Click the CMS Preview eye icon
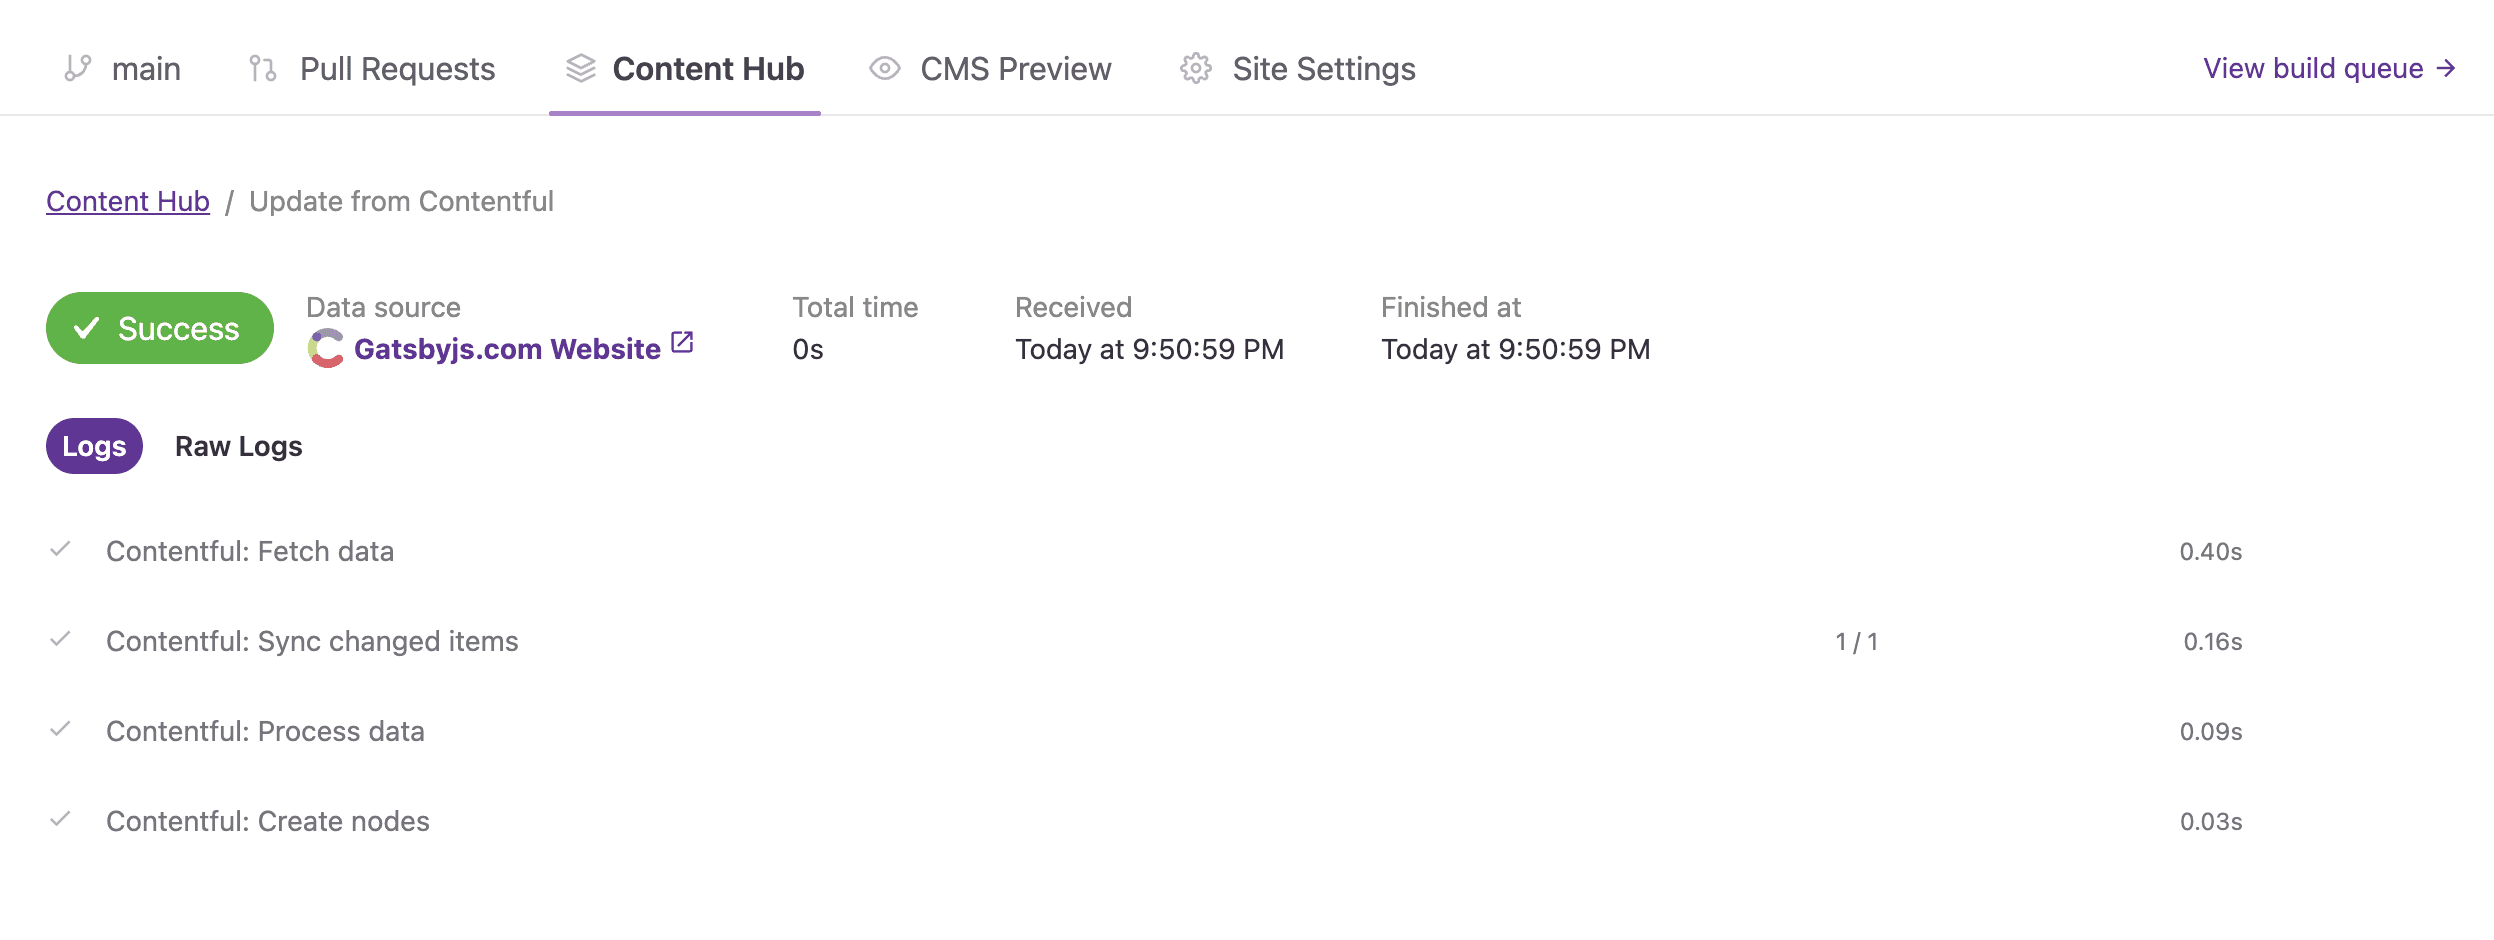The height and width of the screenshot is (940, 2494). [885, 68]
